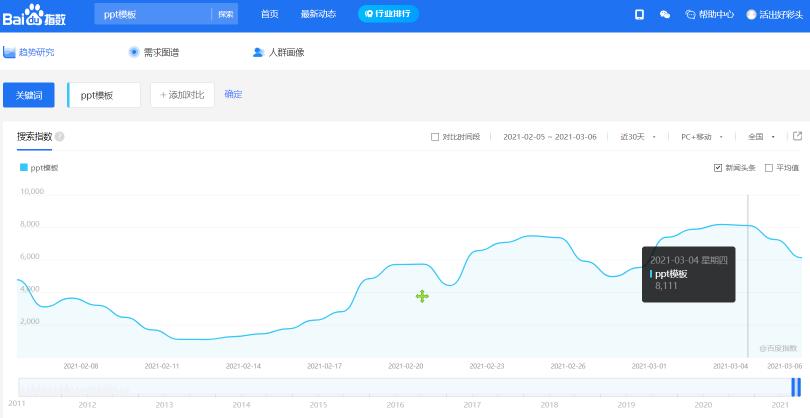The height and width of the screenshot is (418, 810).
Task: Click the 2021-02-08 x-axis date label
Action: tap(81, 366)
